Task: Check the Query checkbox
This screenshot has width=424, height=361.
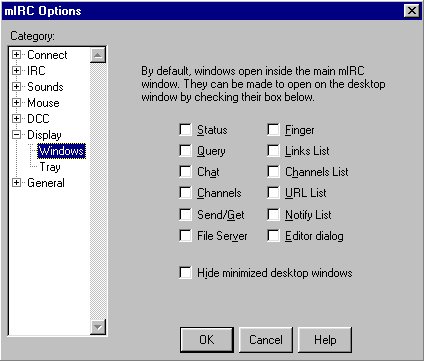Action: tap(185, 151)
